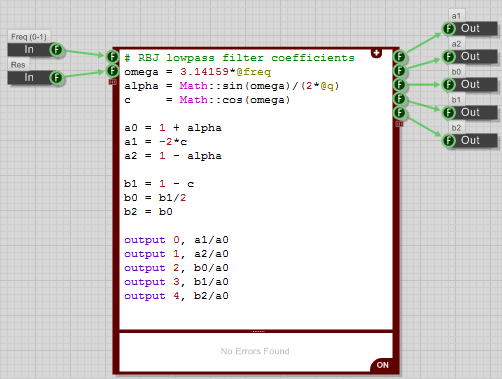
Task: Select the first float input connector of the Ruby module
Action: (113, 57)
